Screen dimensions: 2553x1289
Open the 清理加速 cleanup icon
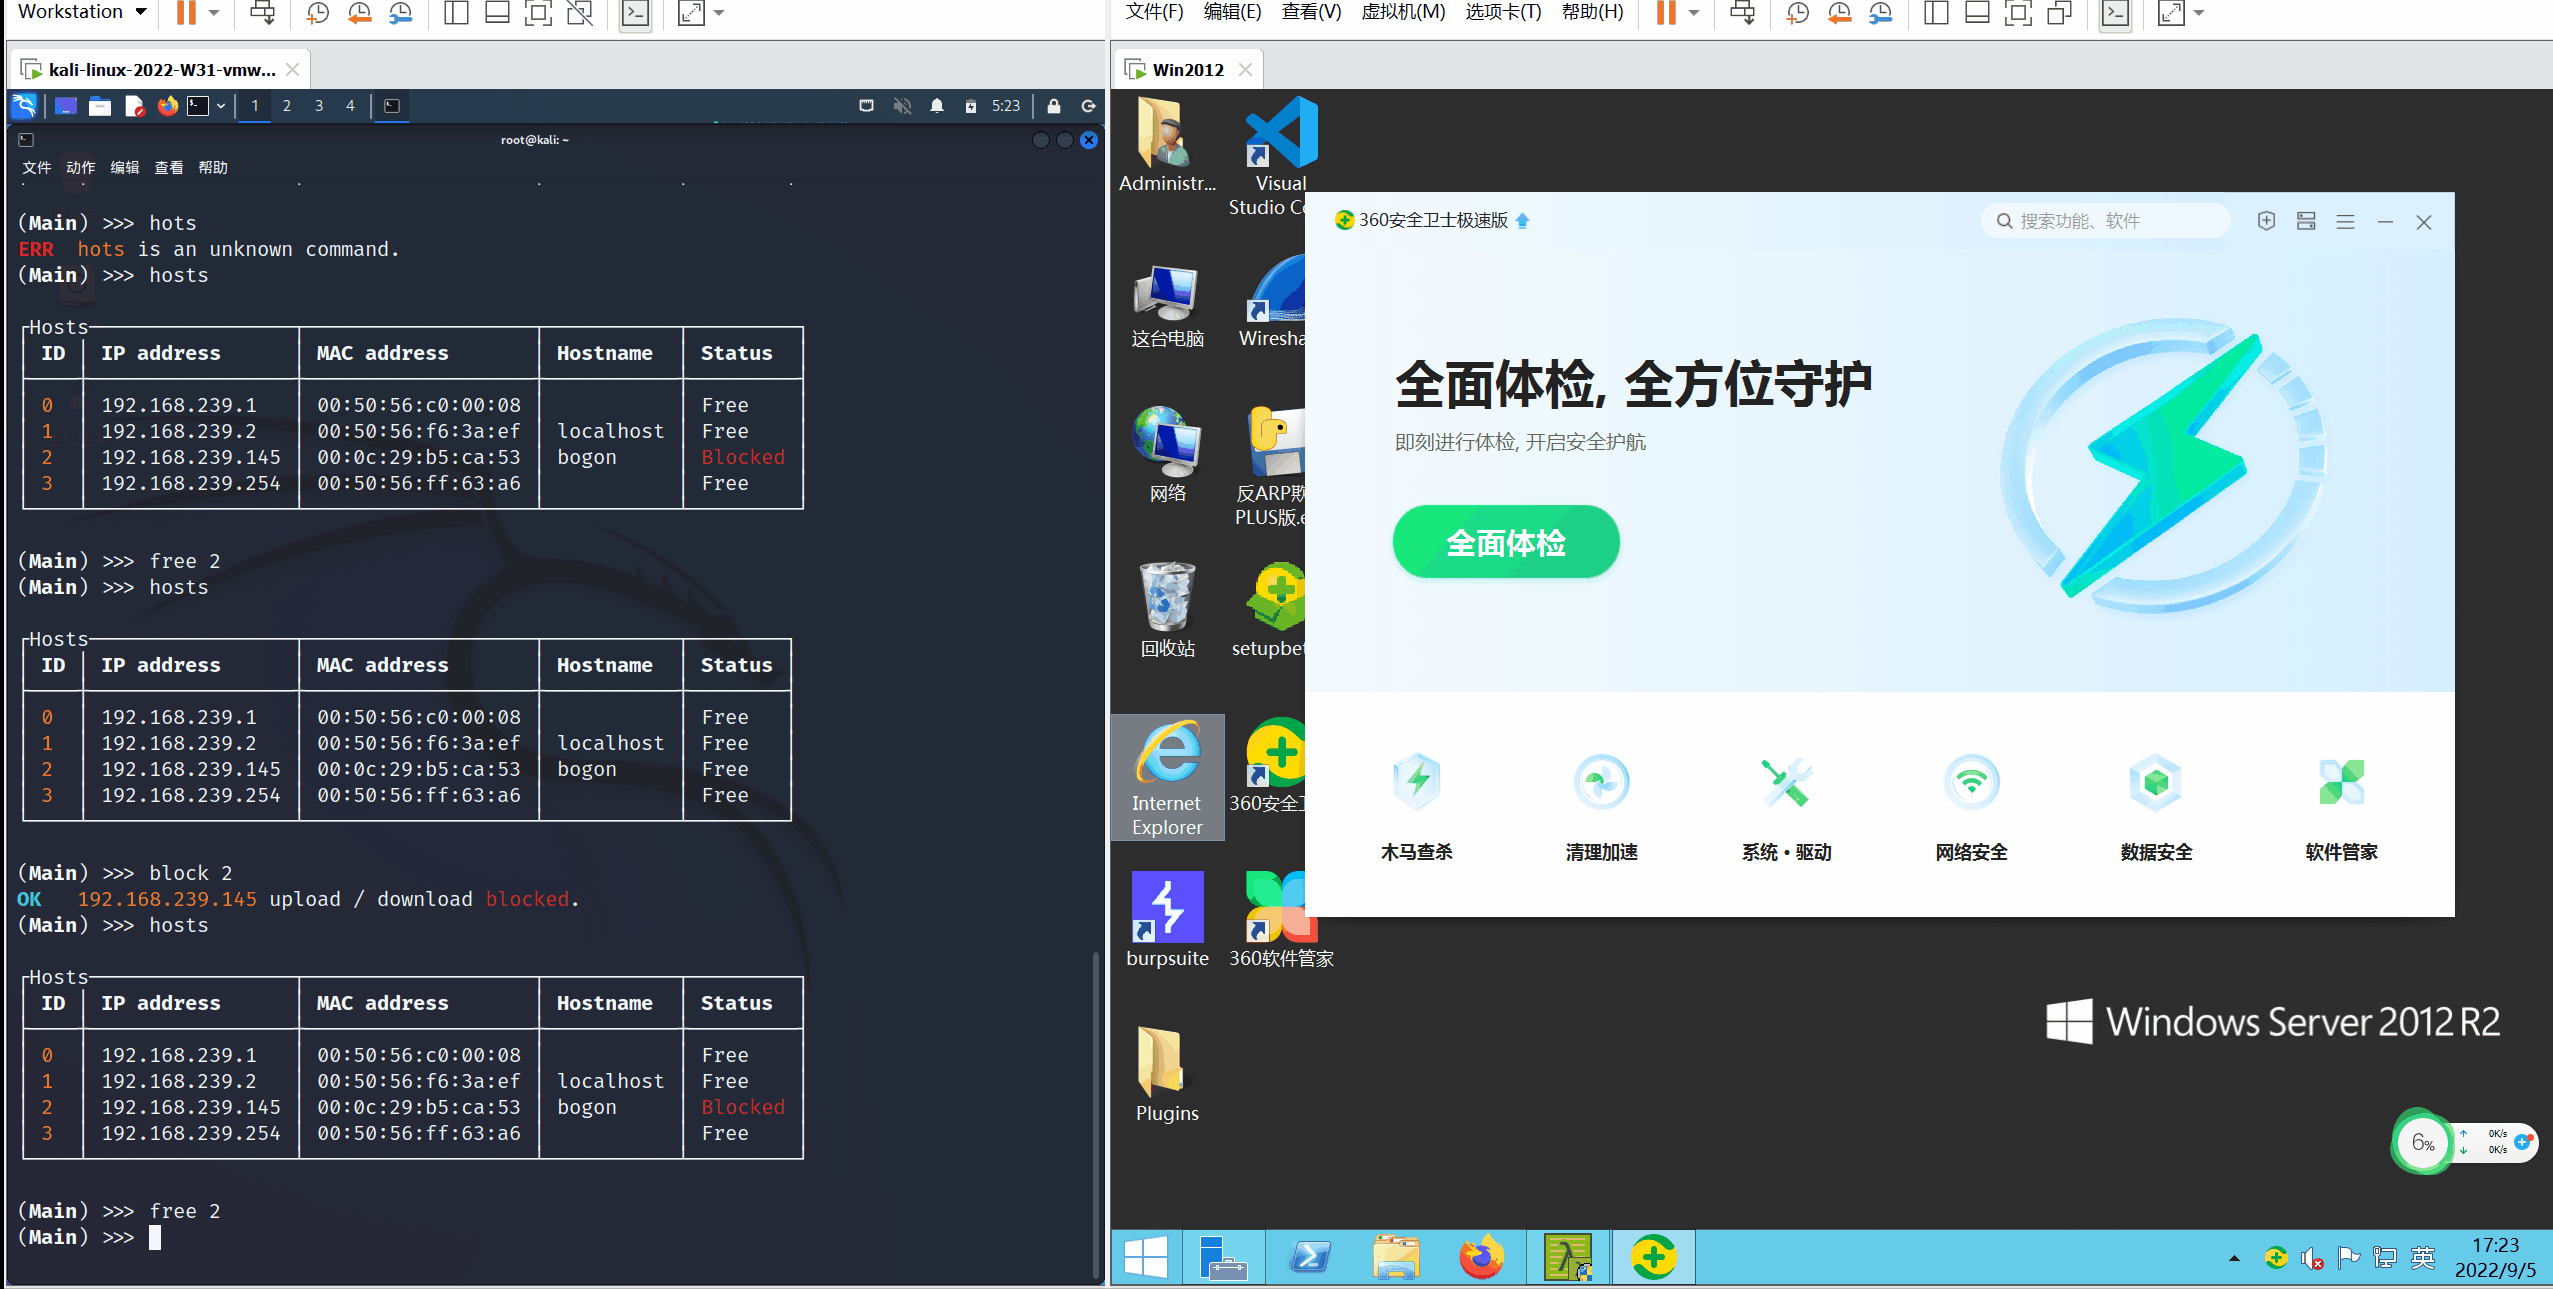pos(1601,783)
